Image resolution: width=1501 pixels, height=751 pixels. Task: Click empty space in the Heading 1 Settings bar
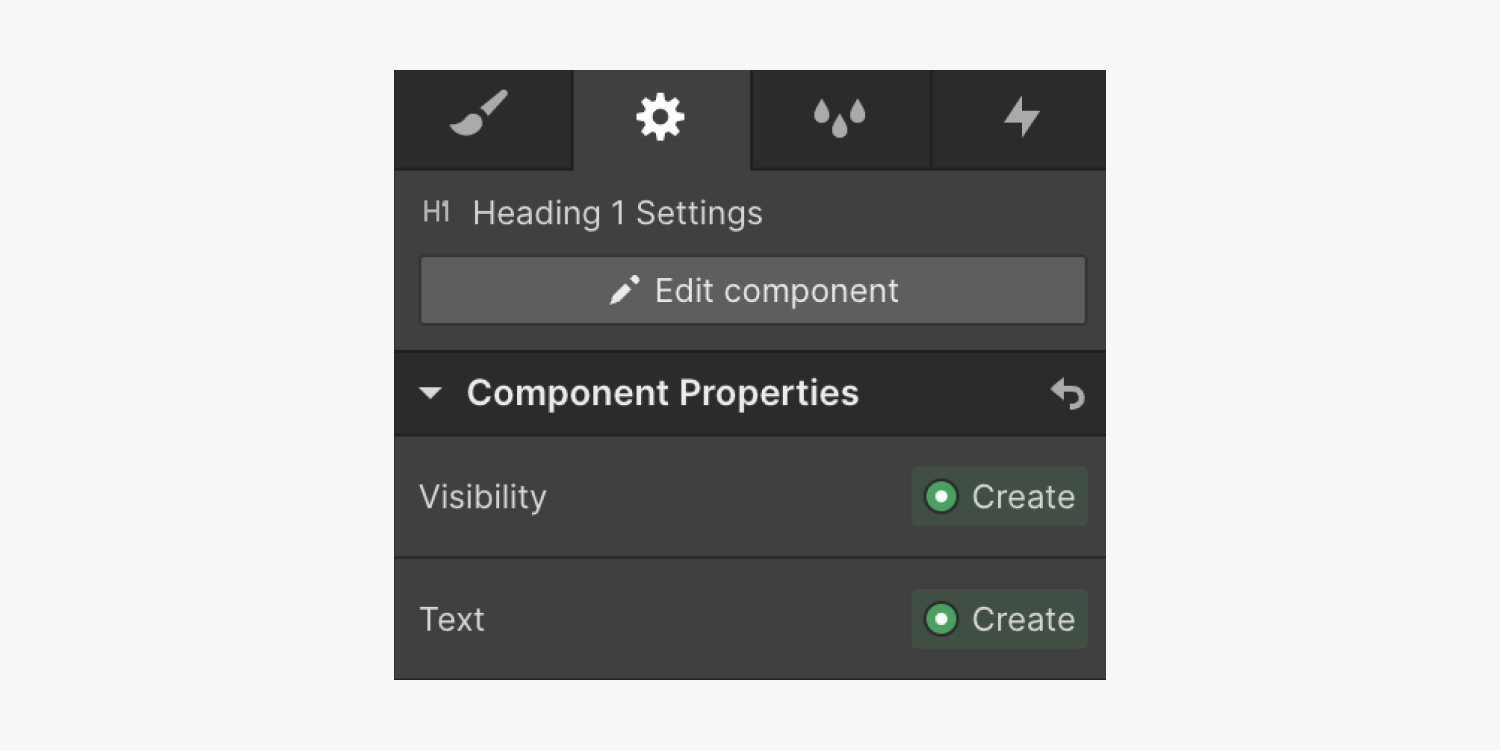930,213
